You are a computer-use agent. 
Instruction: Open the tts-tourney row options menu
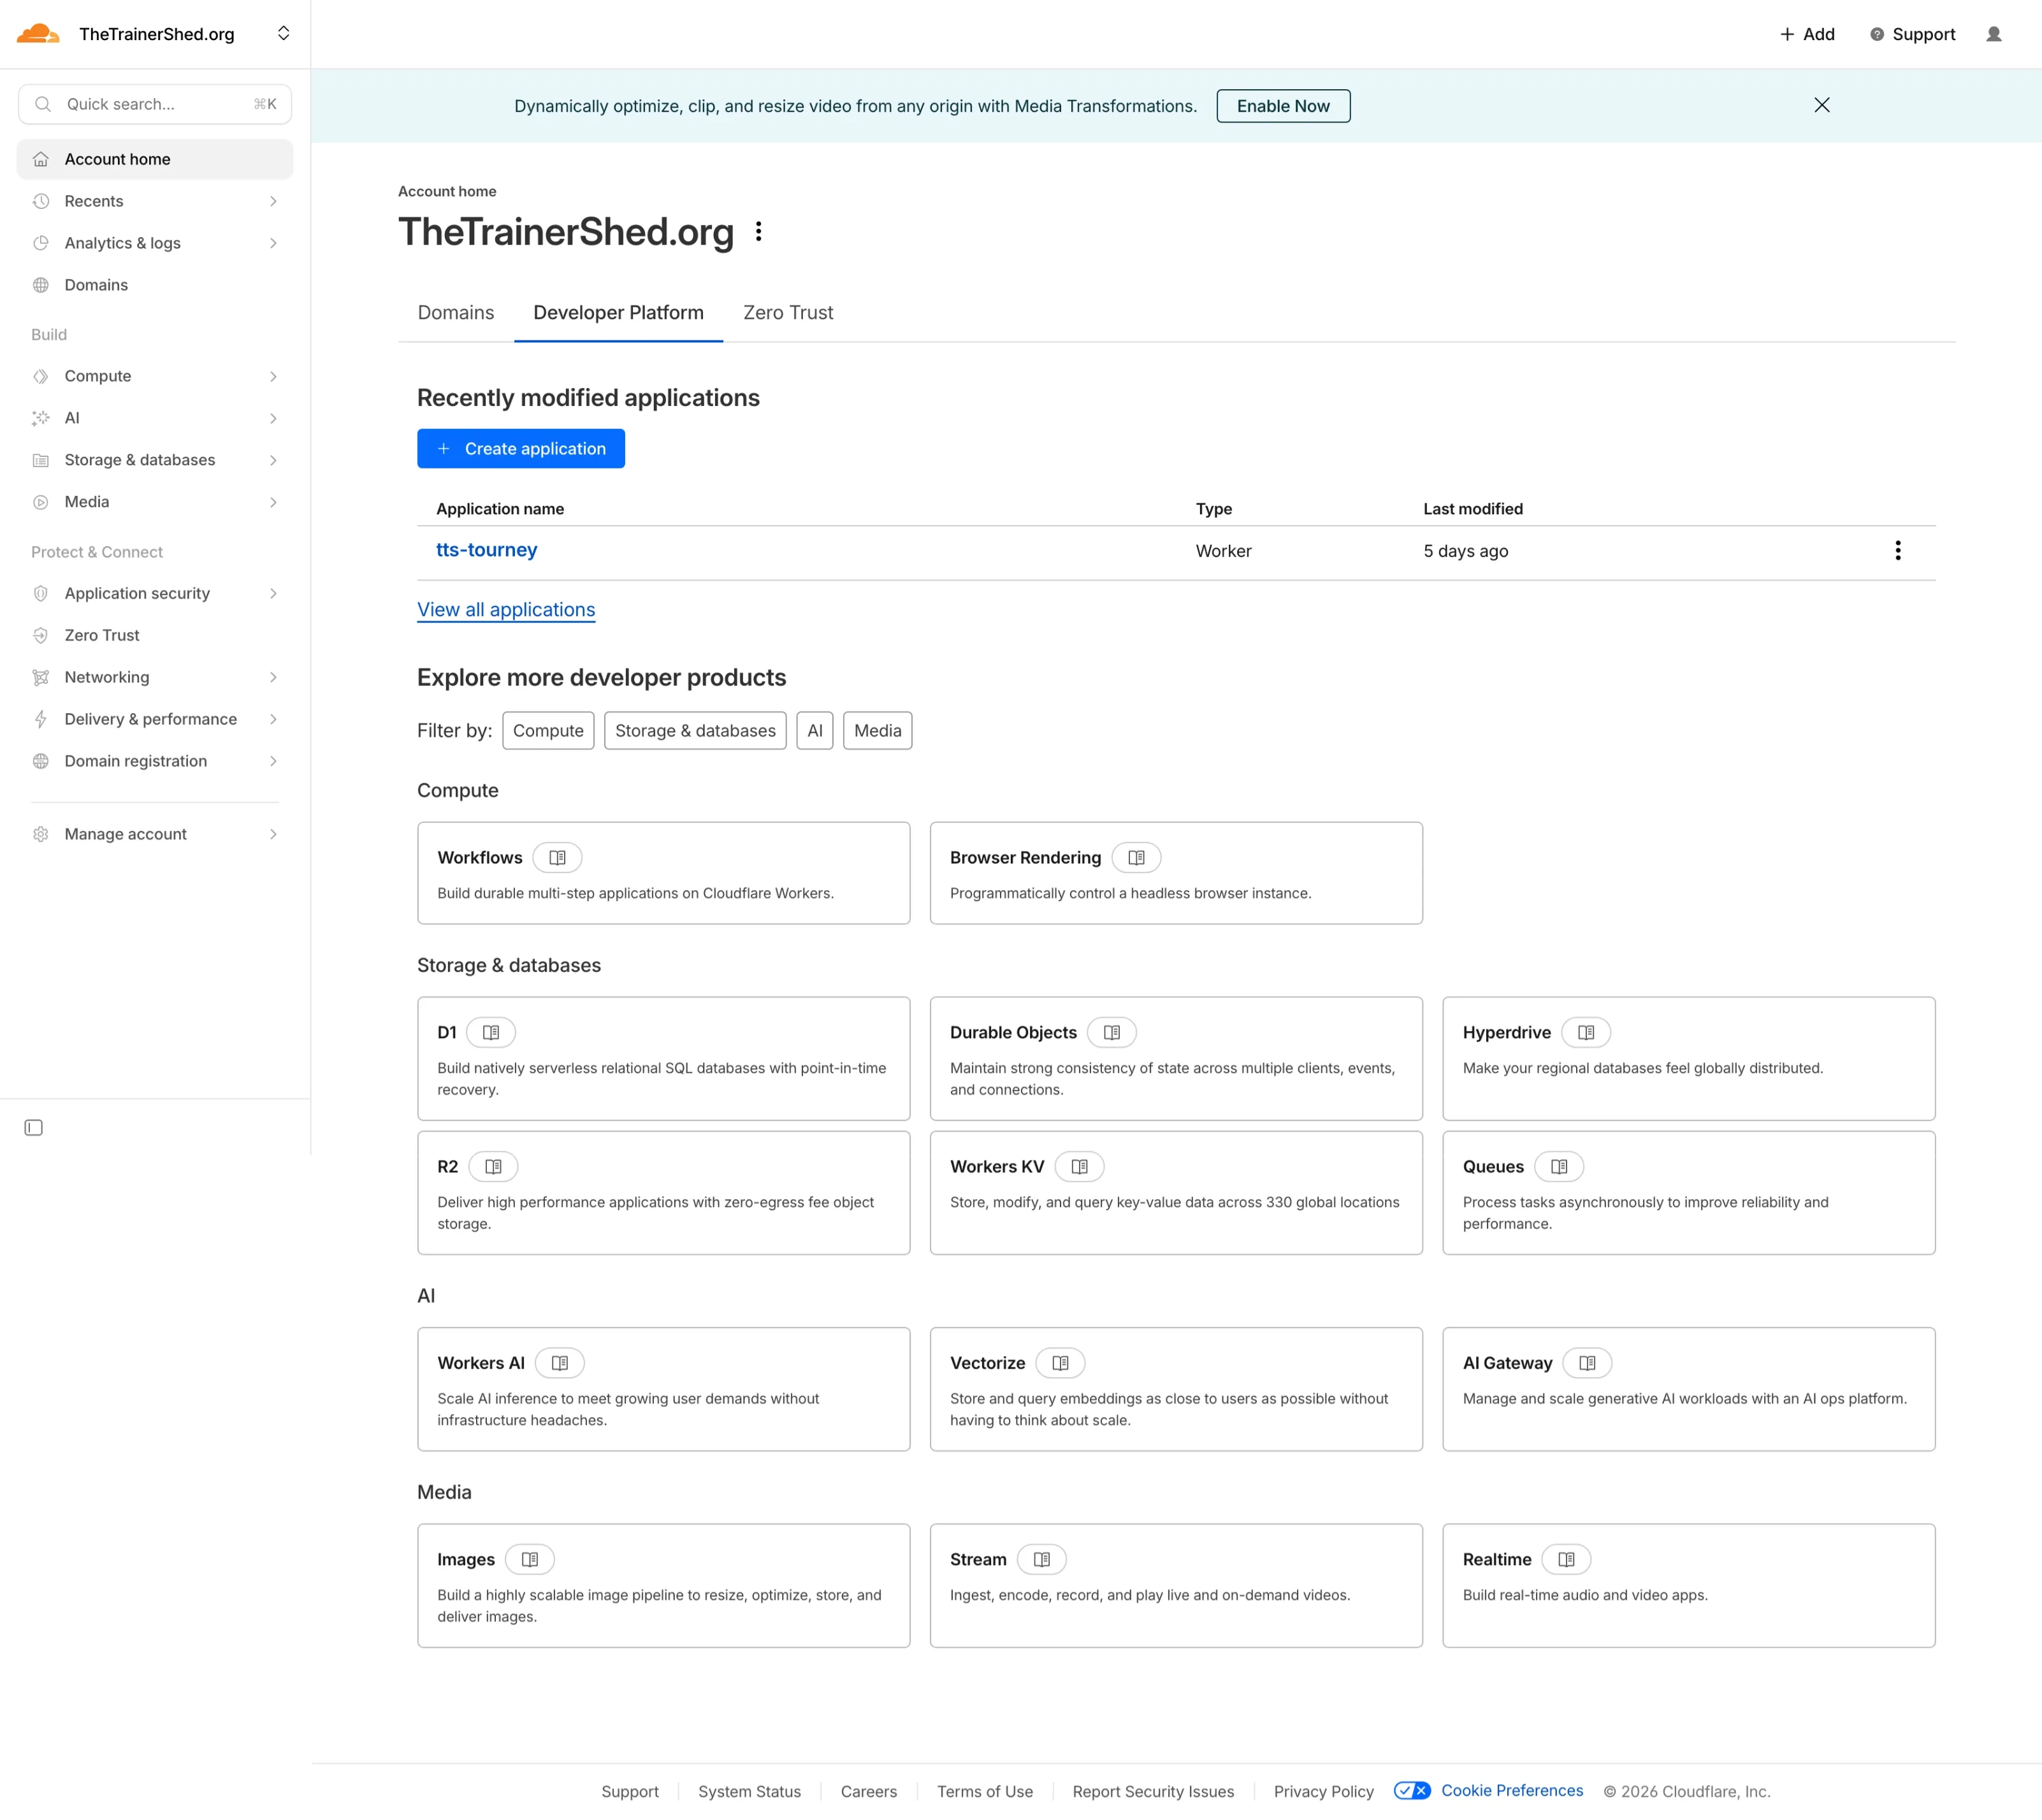point(1897,551)
